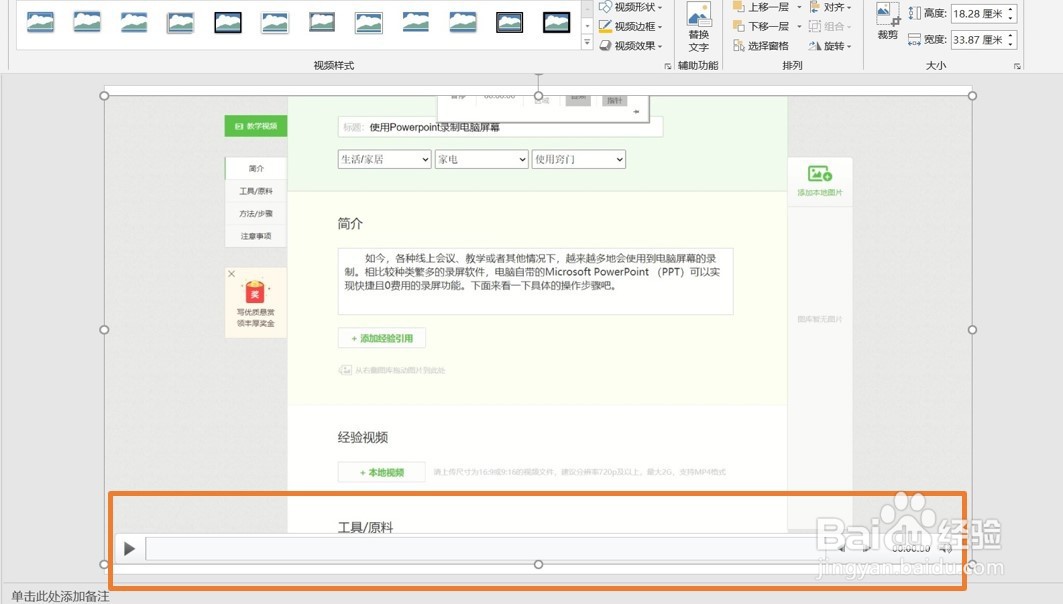This screenshot has width=1063, height=604.
Task: Apply the fifth video style with black frame
Action: (228, 22)
